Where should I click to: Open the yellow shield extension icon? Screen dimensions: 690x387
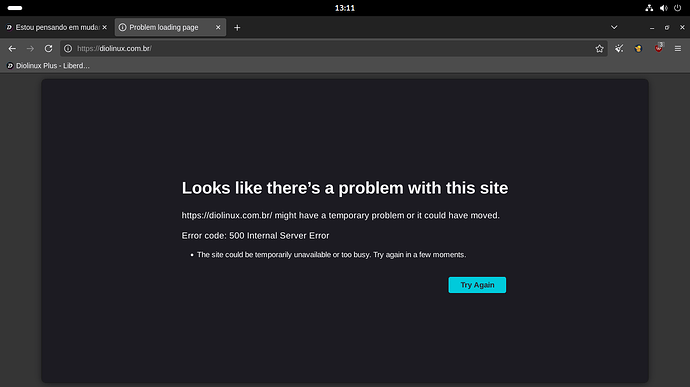639,48
